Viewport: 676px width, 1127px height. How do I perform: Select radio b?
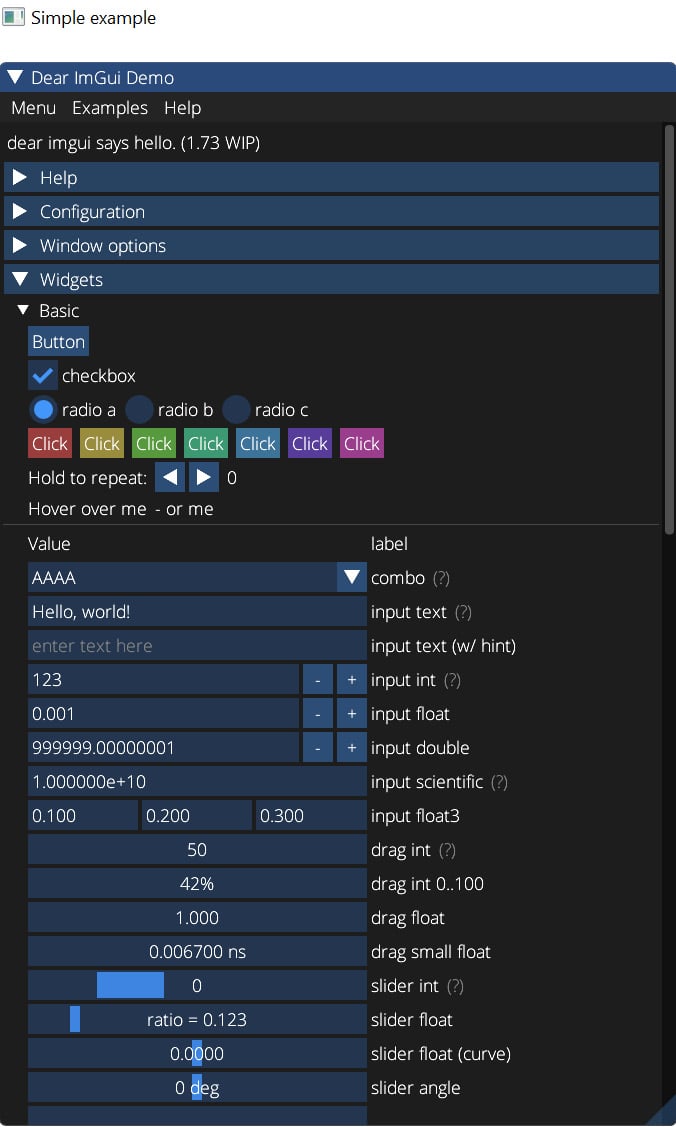139,410
